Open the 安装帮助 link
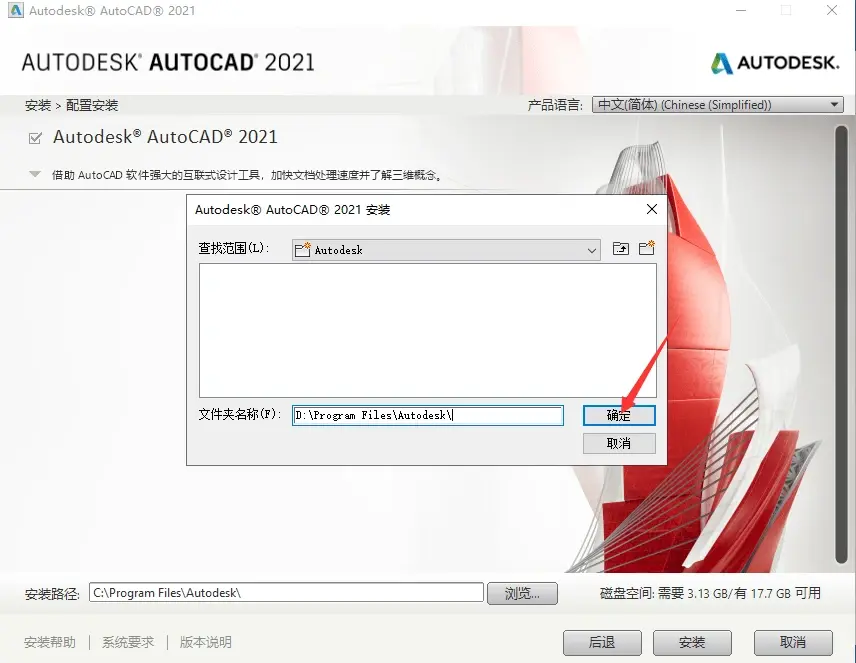This screenshot has width=856, height=663. (50, 642)
